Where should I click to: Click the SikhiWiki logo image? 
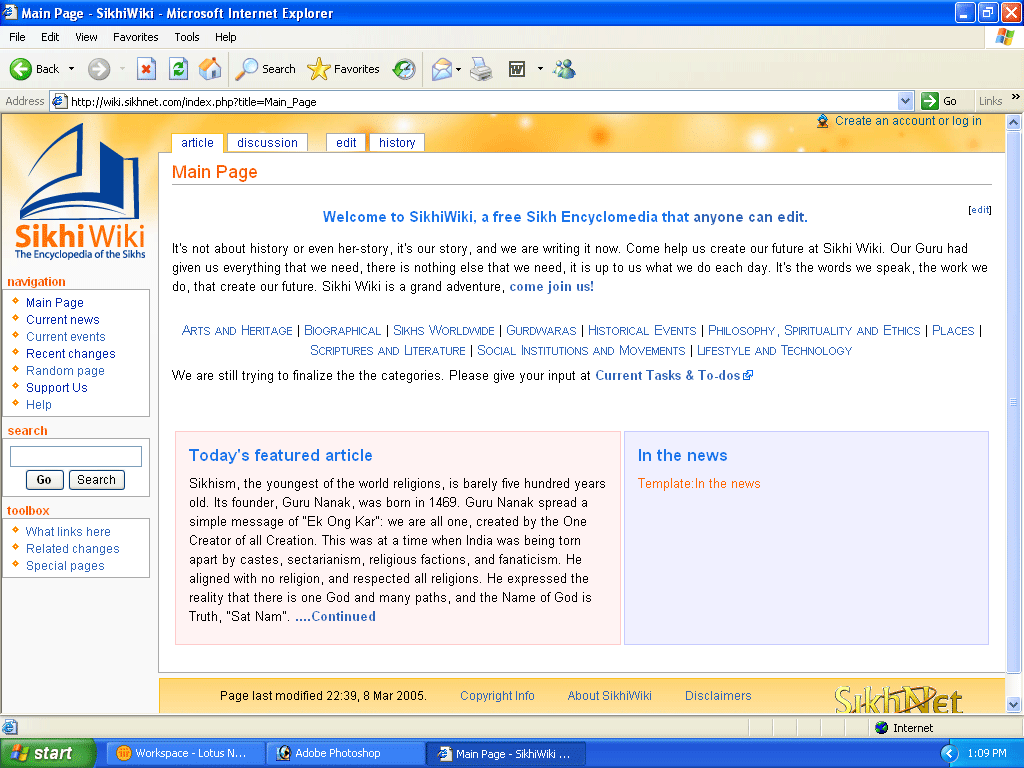(x=80, y=191)
